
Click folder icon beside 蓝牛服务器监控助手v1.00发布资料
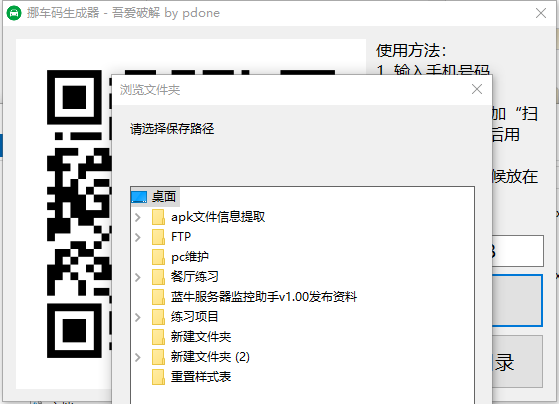[158, 297]
